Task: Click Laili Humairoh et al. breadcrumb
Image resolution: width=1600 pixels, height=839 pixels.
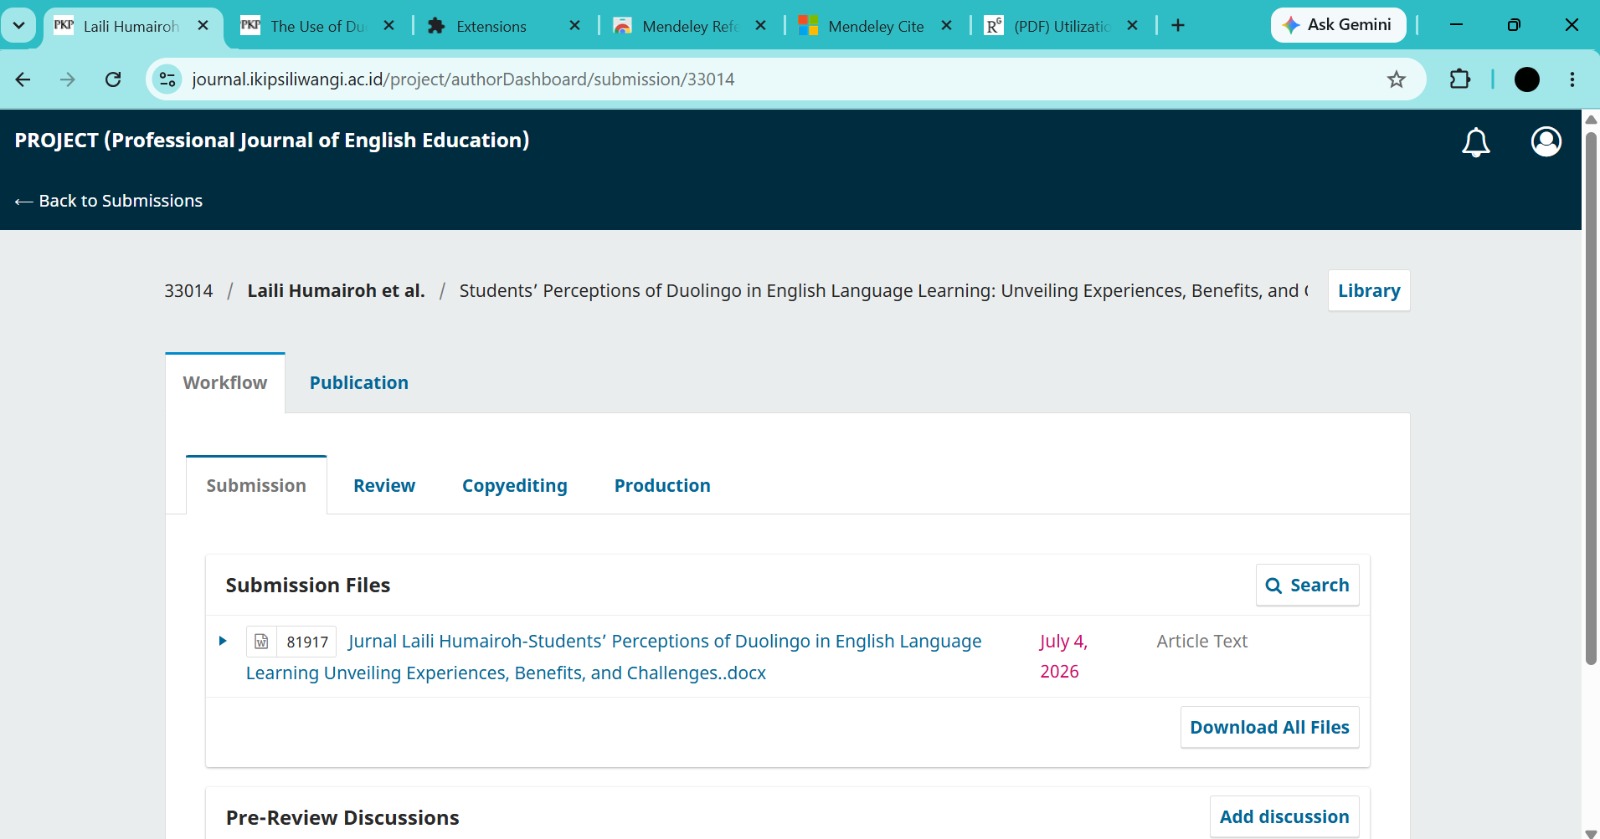Action: pos(336,291)
